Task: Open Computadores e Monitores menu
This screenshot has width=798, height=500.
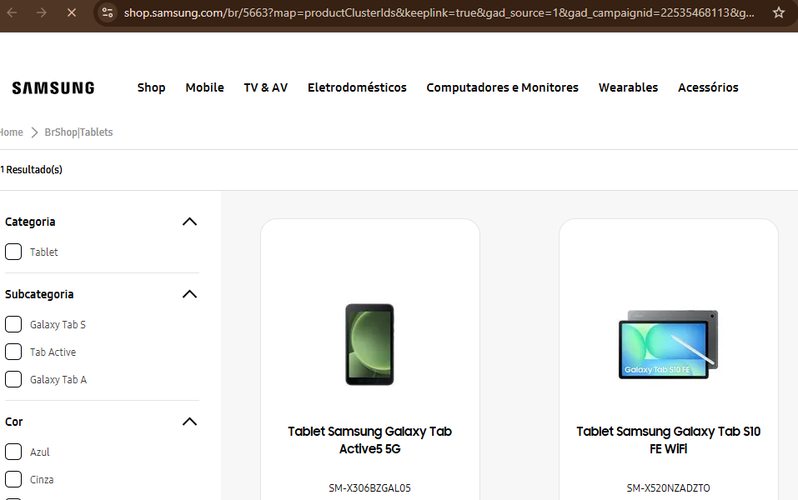Action: click(x=502, y=88)
